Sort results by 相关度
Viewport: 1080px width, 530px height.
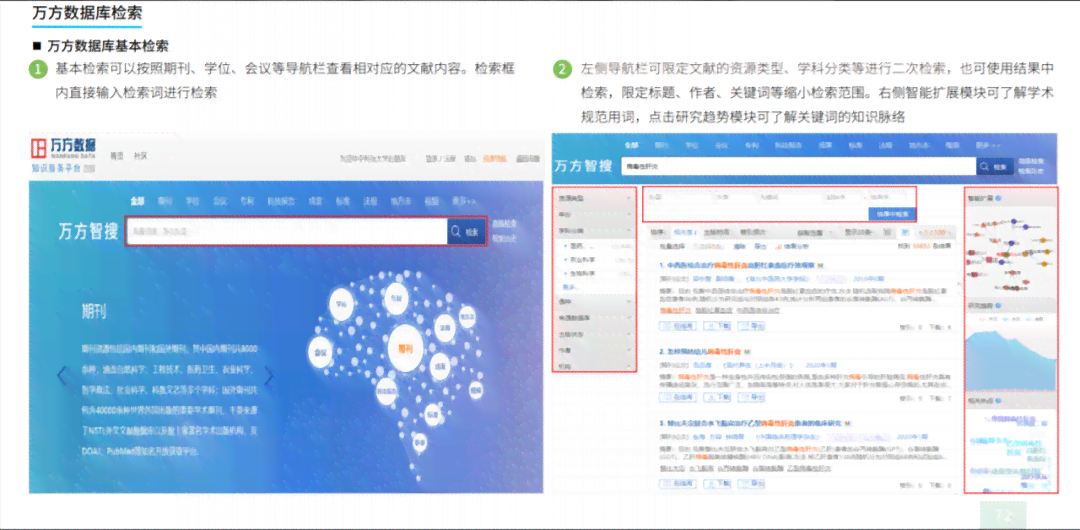pos(685,232)
